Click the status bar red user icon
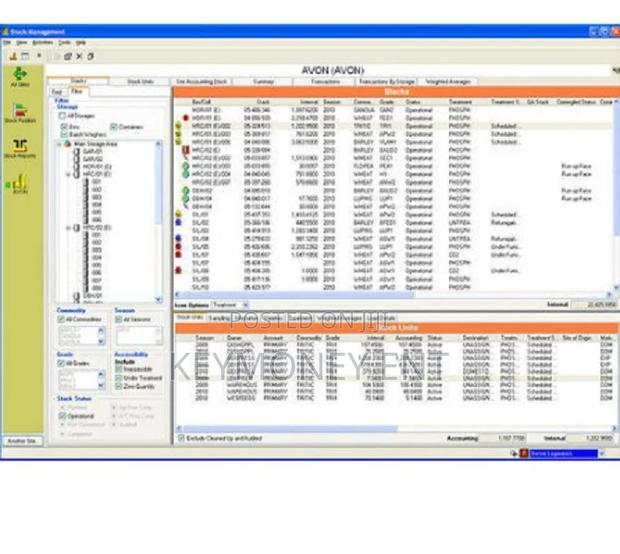Screen dimensions: 620x554 point(524,453)
